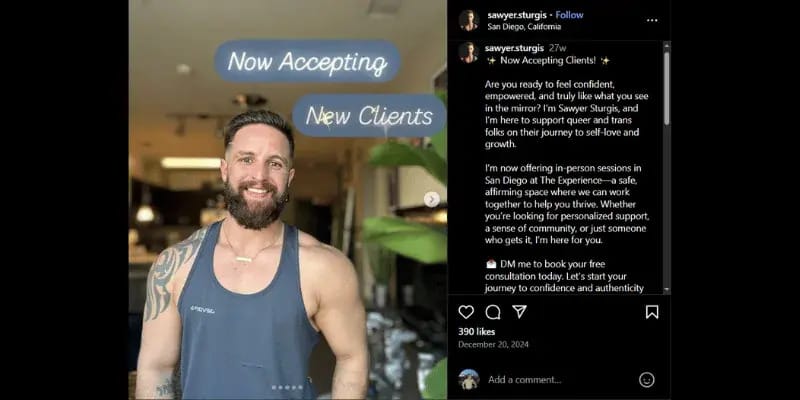Viewport: 800px width, 400px height.
Task: Click scrollbar up arrow in caption
Action: [666, 46]
